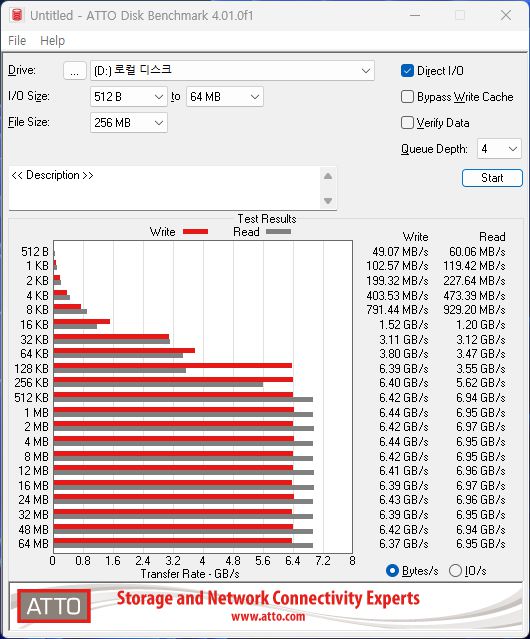Click the 5.62 GB/s read result

[x=481, y=383]
